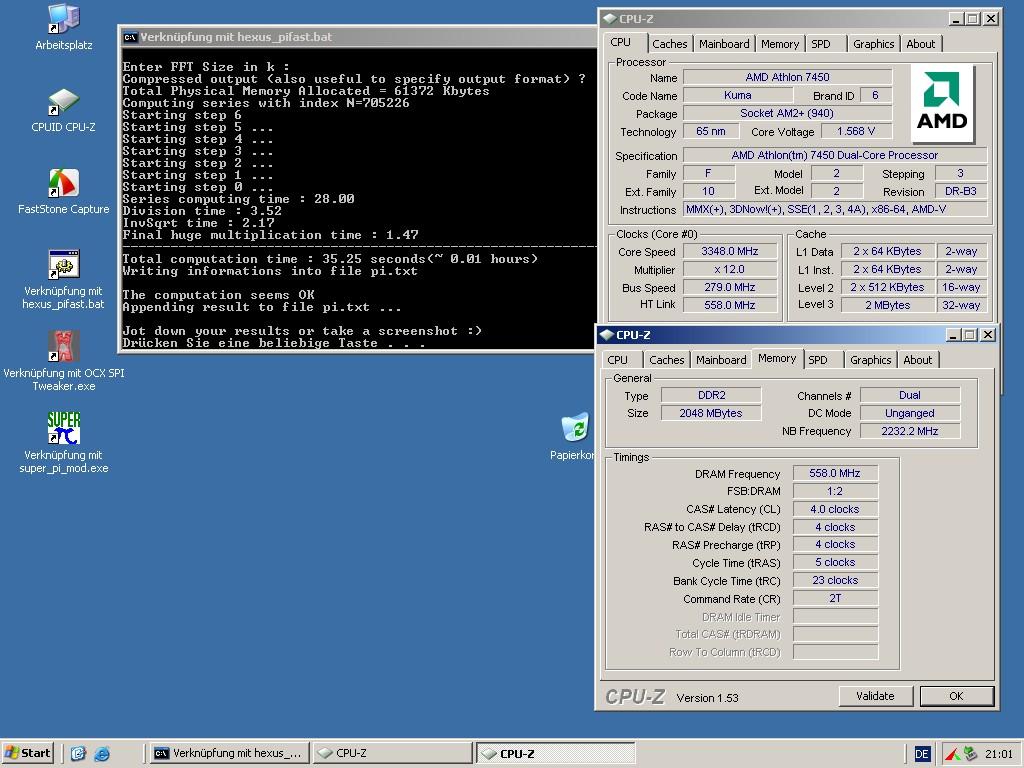Click the Core Voltage value 1.568 V
Screen dimensions: 1024x768
pyautogui.click(x=856, y=131)
